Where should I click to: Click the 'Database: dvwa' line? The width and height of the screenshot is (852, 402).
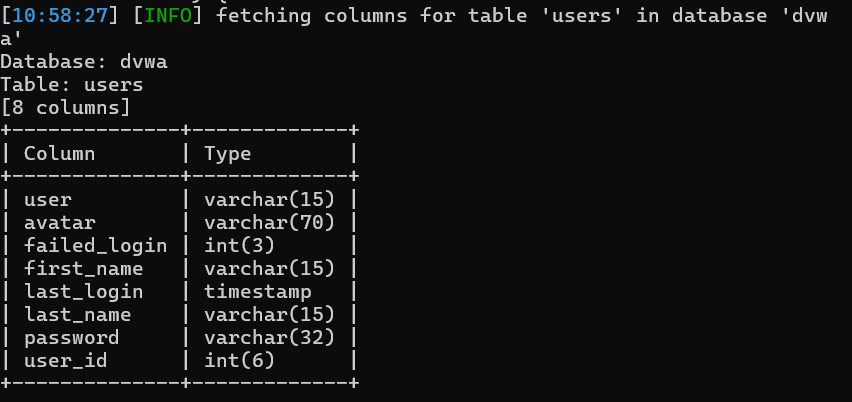[x=84, y=62]
